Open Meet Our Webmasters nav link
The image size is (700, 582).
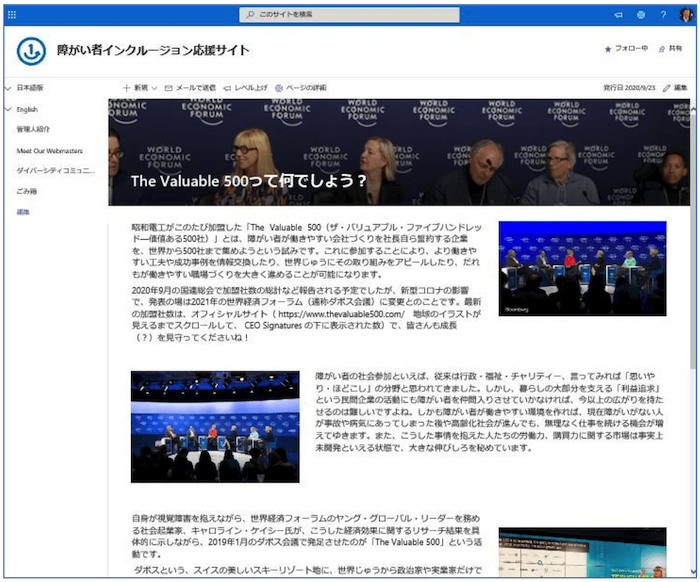click(50, 151)
